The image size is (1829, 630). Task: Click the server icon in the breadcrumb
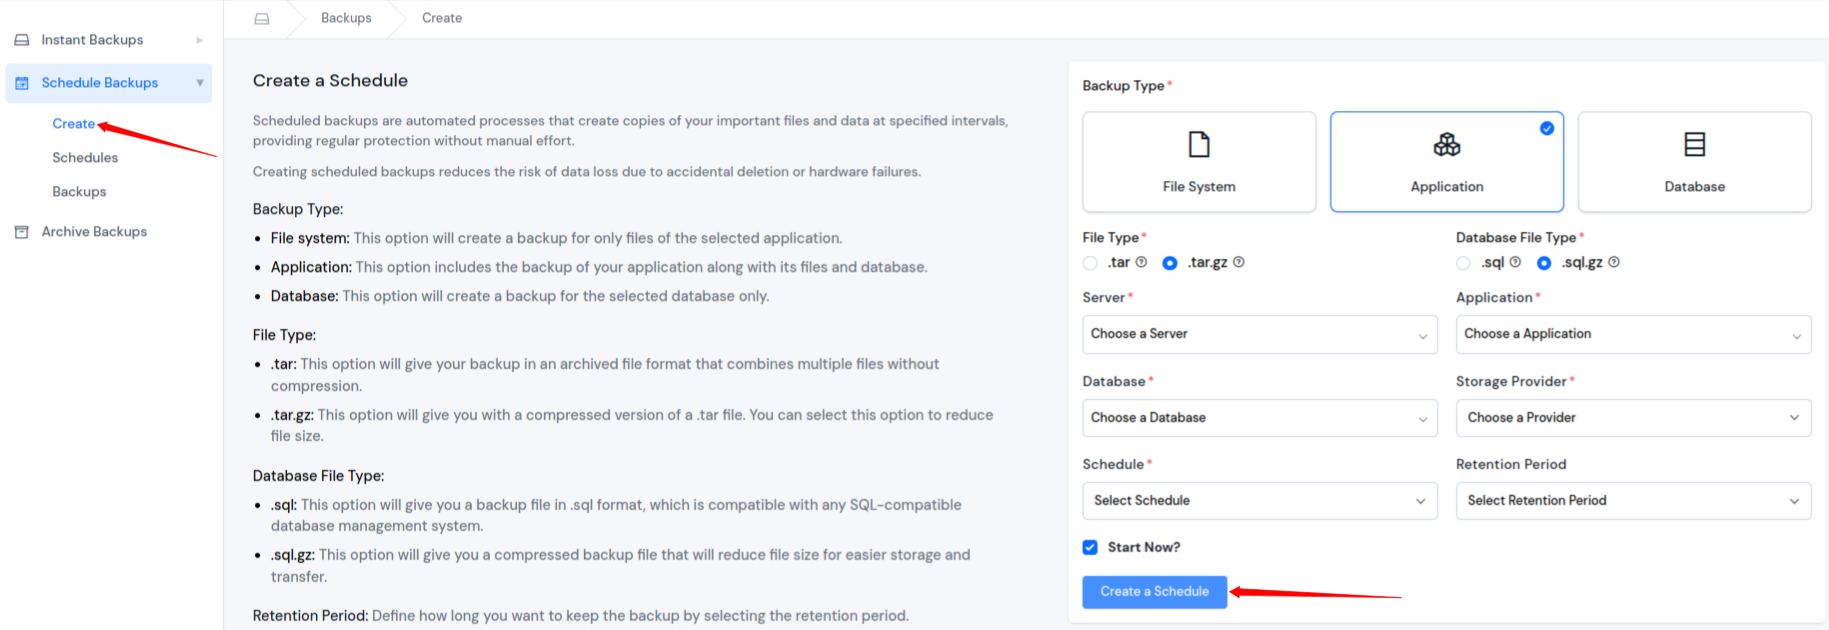[x=261, y=17]
